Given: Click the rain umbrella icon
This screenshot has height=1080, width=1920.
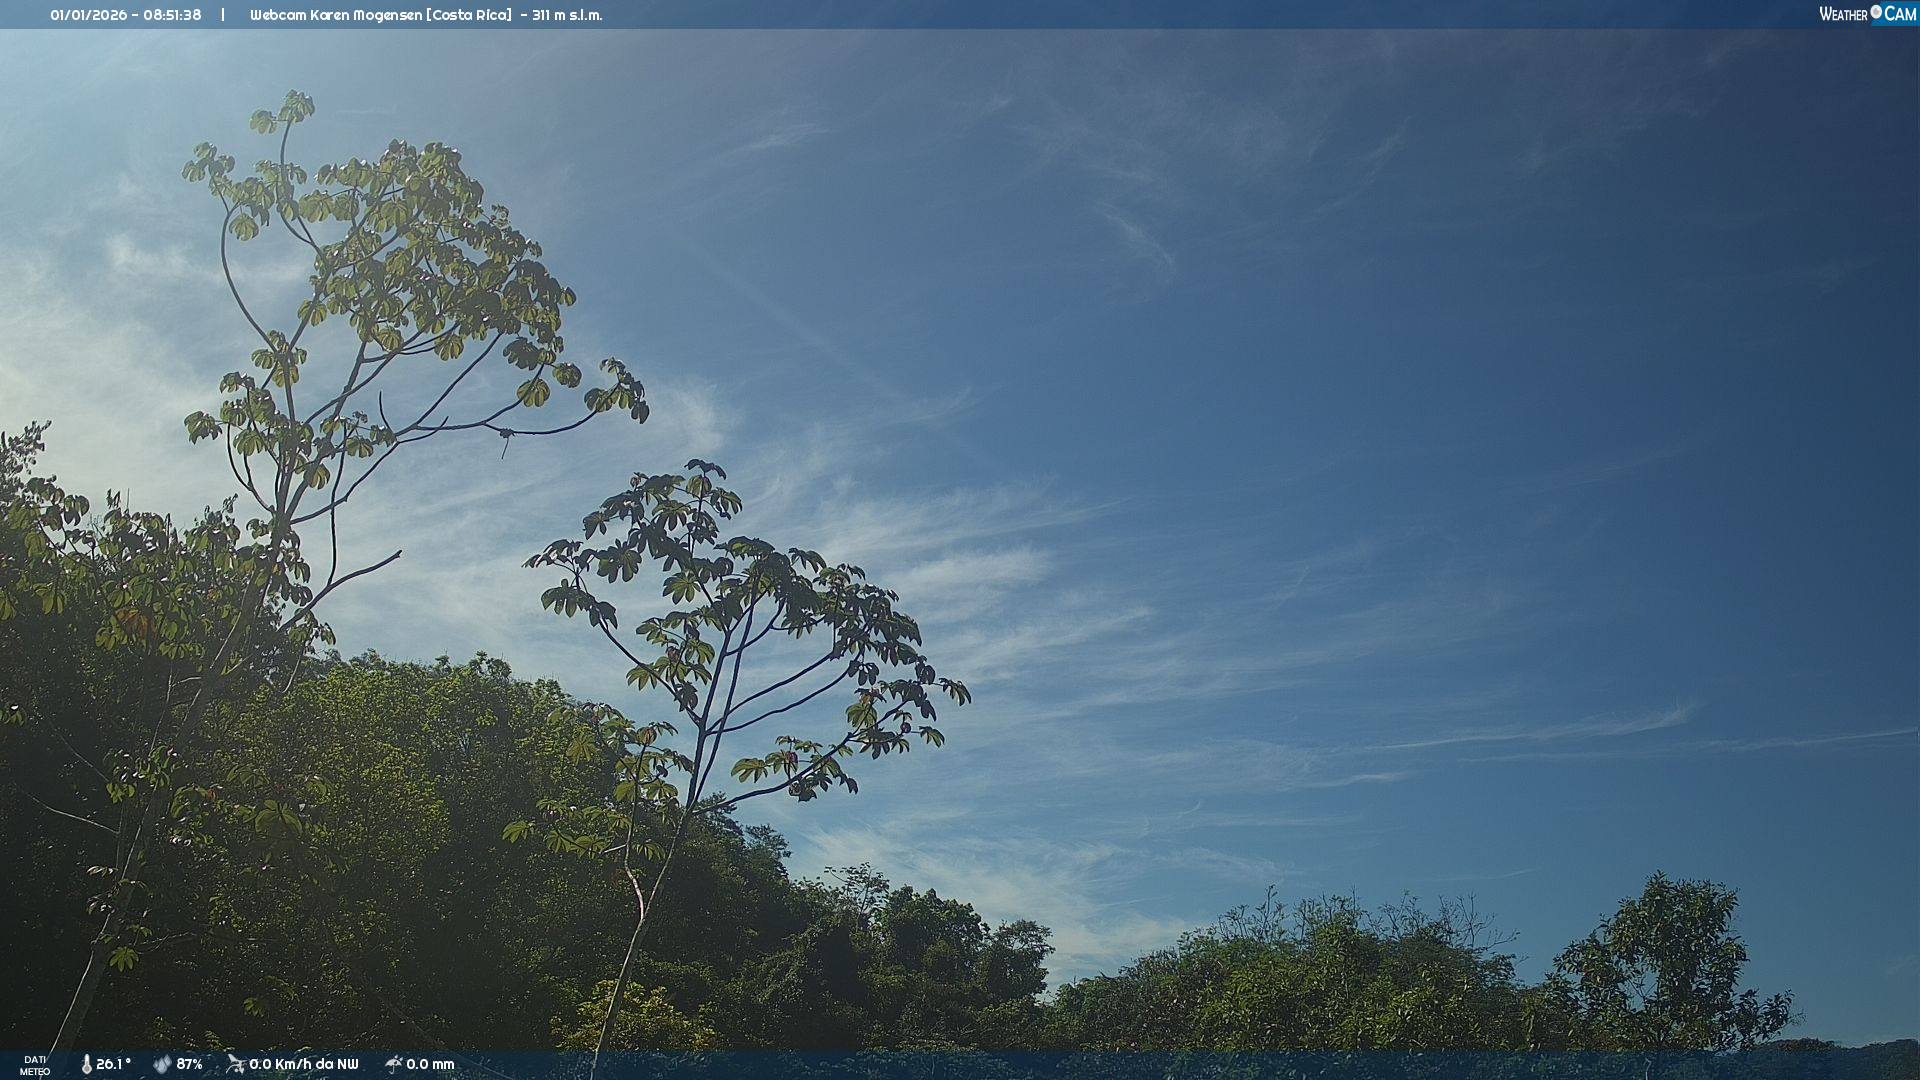Looking at the screenshot, I should coord(394,1063).
